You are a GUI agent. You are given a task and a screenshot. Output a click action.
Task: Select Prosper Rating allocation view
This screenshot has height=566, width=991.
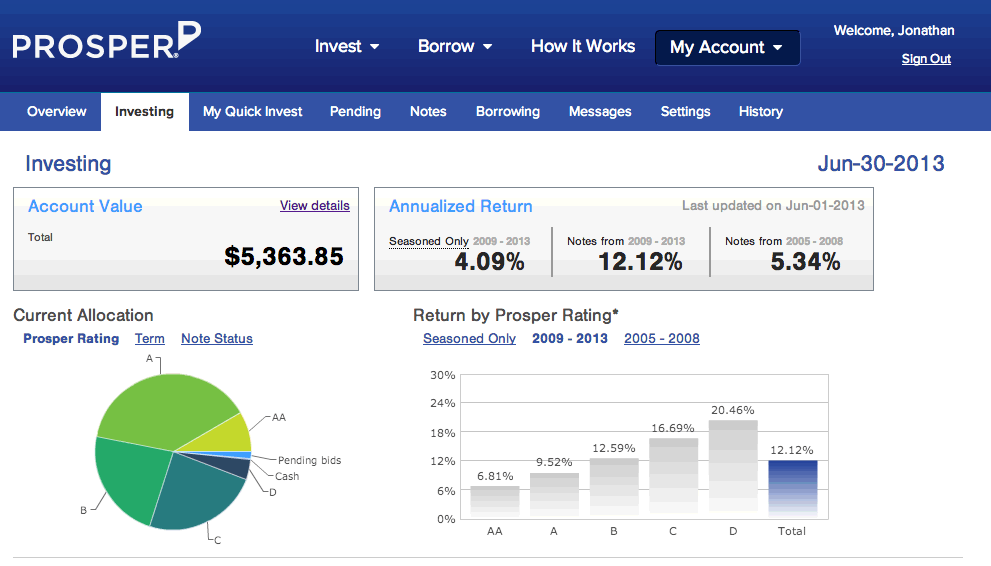coord(71,339)
